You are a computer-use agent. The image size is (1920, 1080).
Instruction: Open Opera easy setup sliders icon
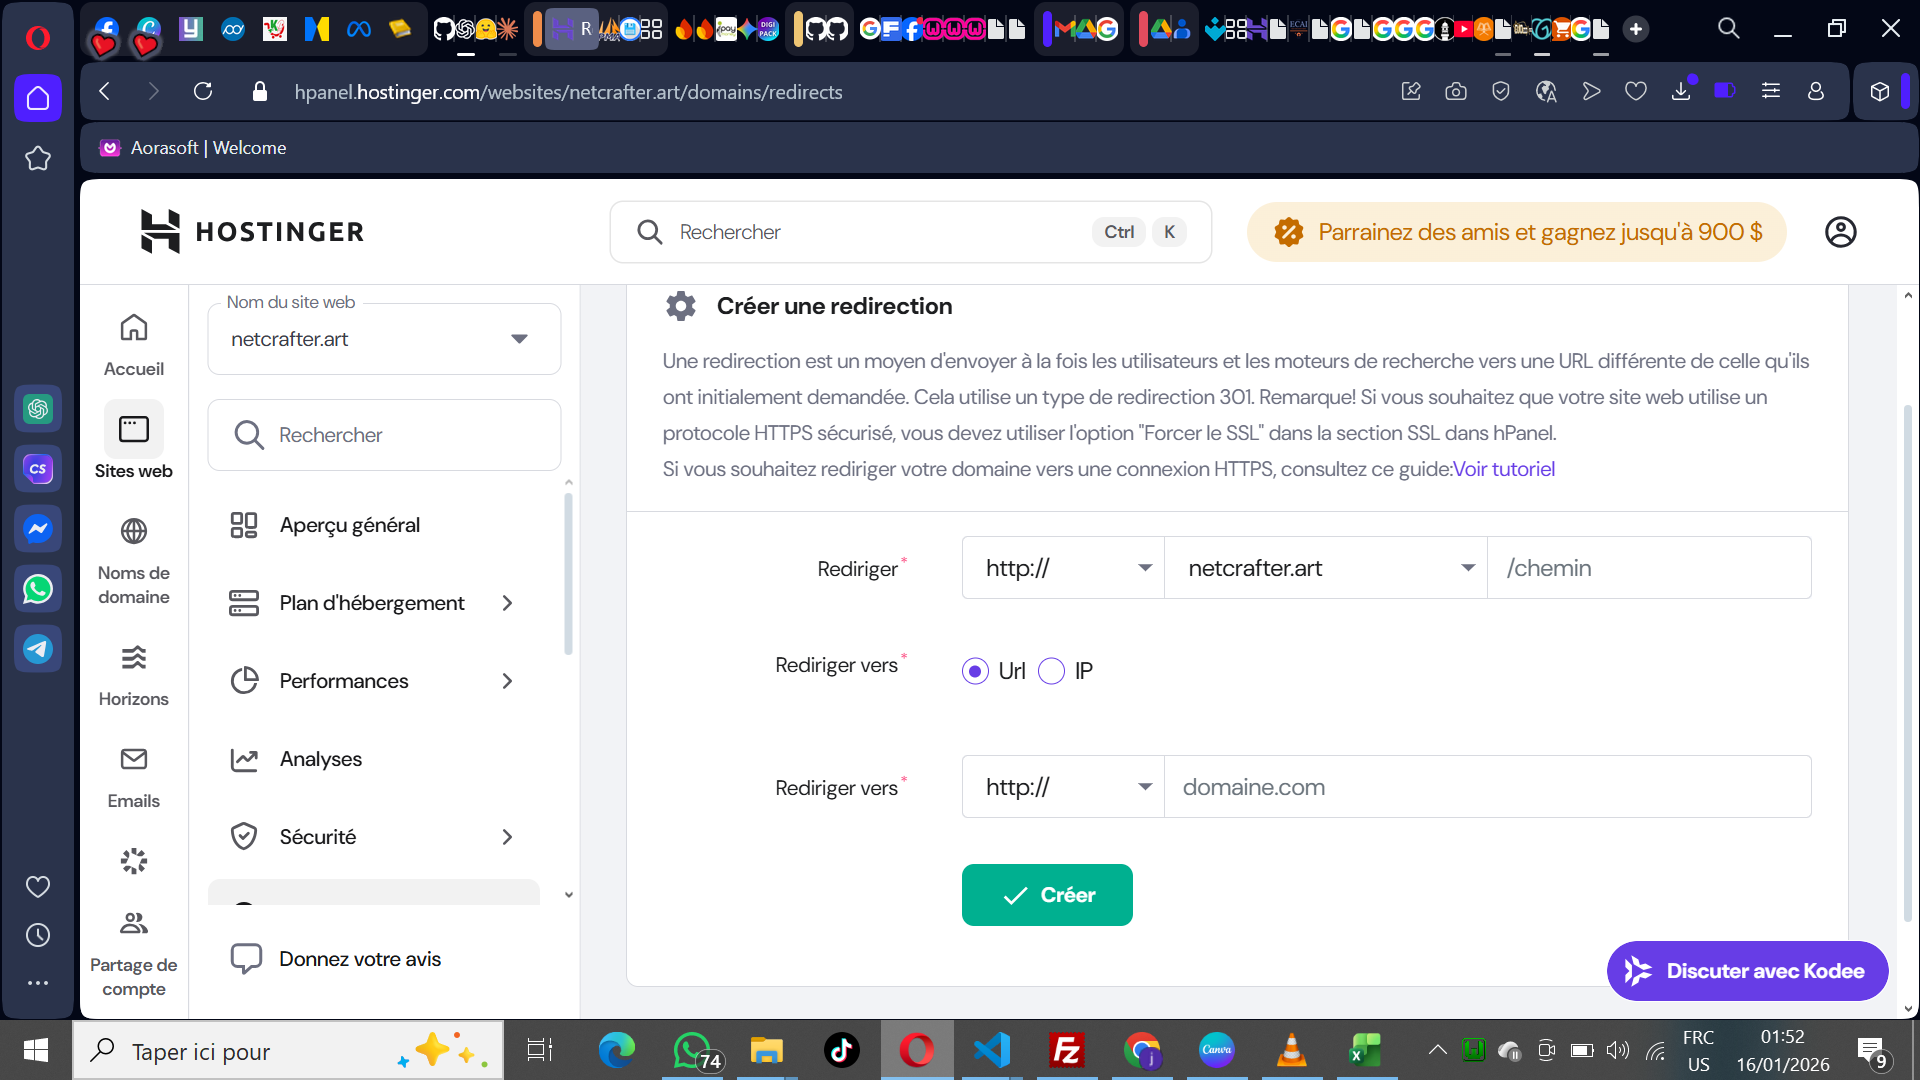coord(1771,92)
